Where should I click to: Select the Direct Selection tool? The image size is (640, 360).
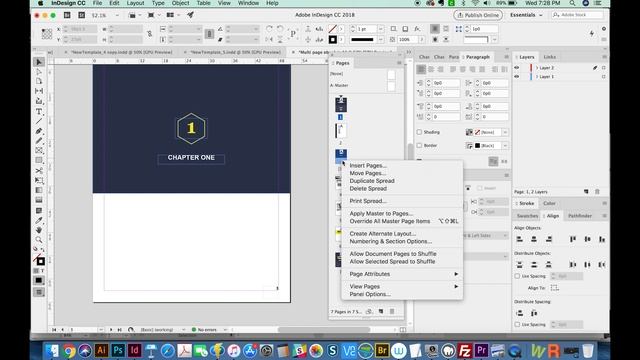coord(39,72)
